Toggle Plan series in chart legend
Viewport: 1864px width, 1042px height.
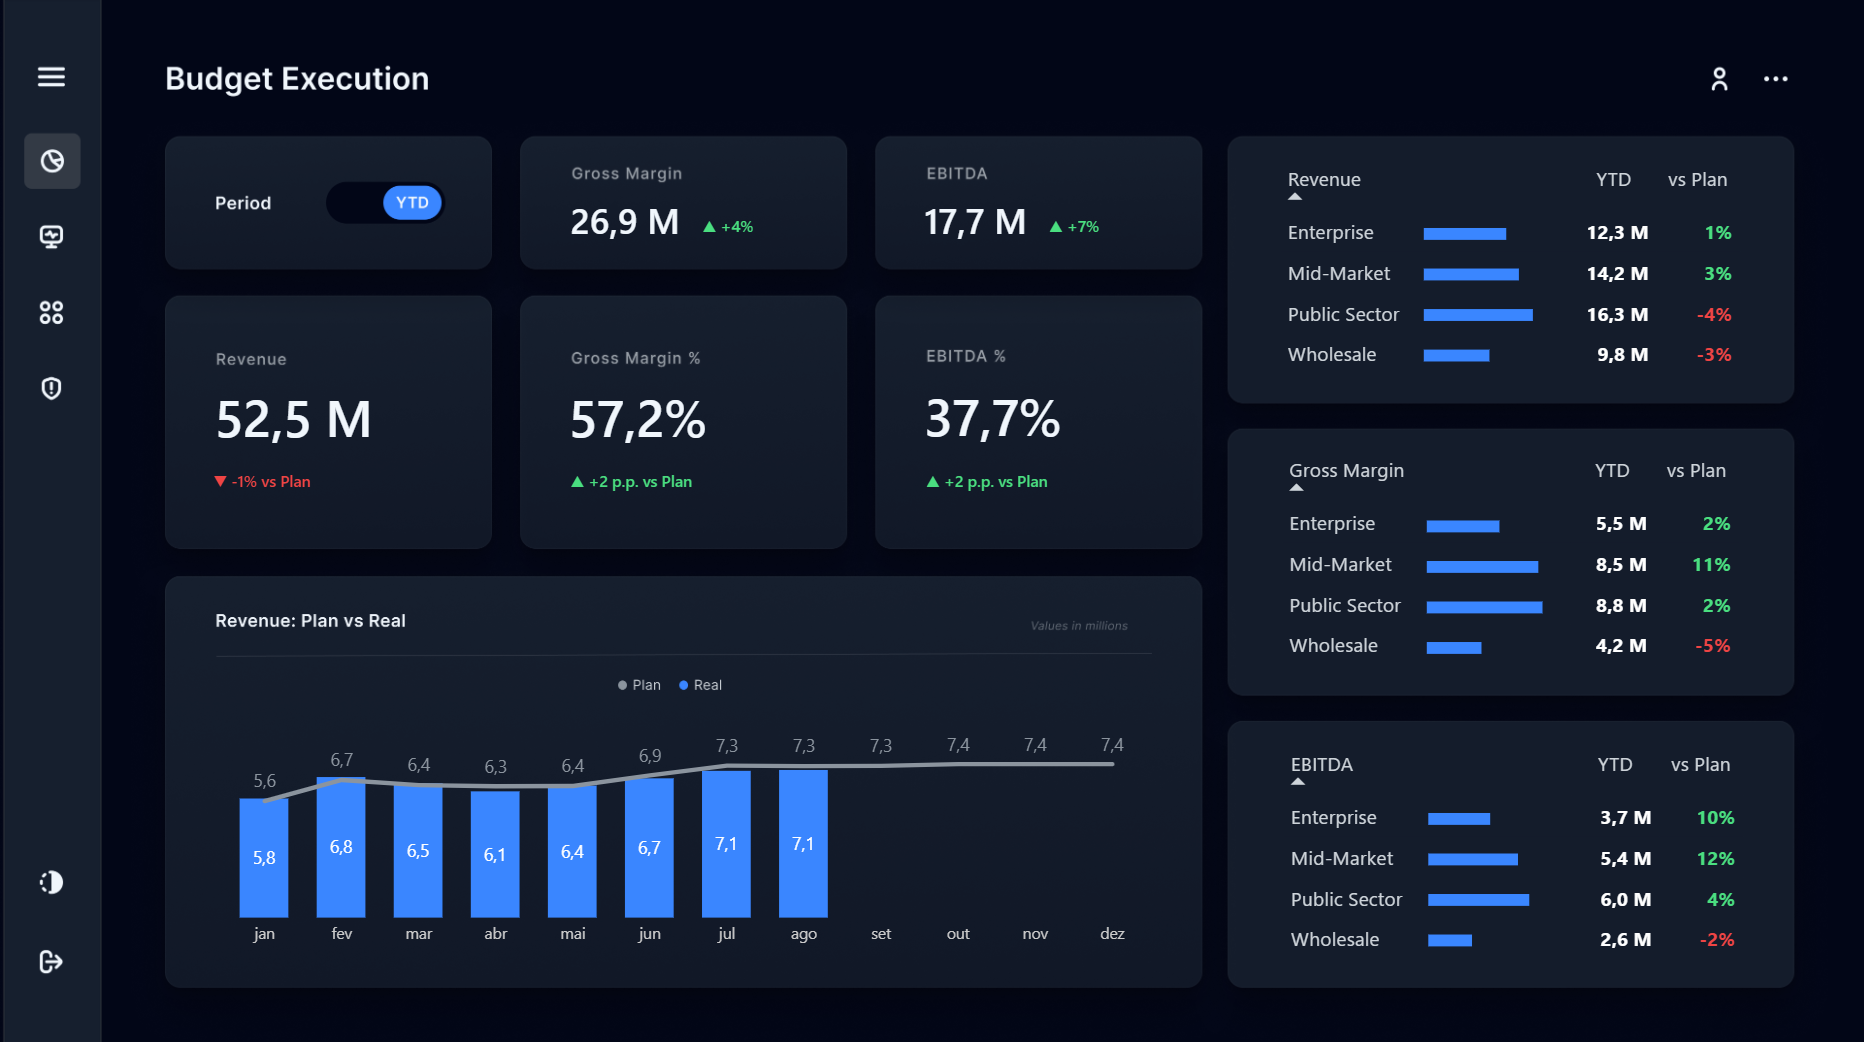pyautogui.click(x=639, y=685)
